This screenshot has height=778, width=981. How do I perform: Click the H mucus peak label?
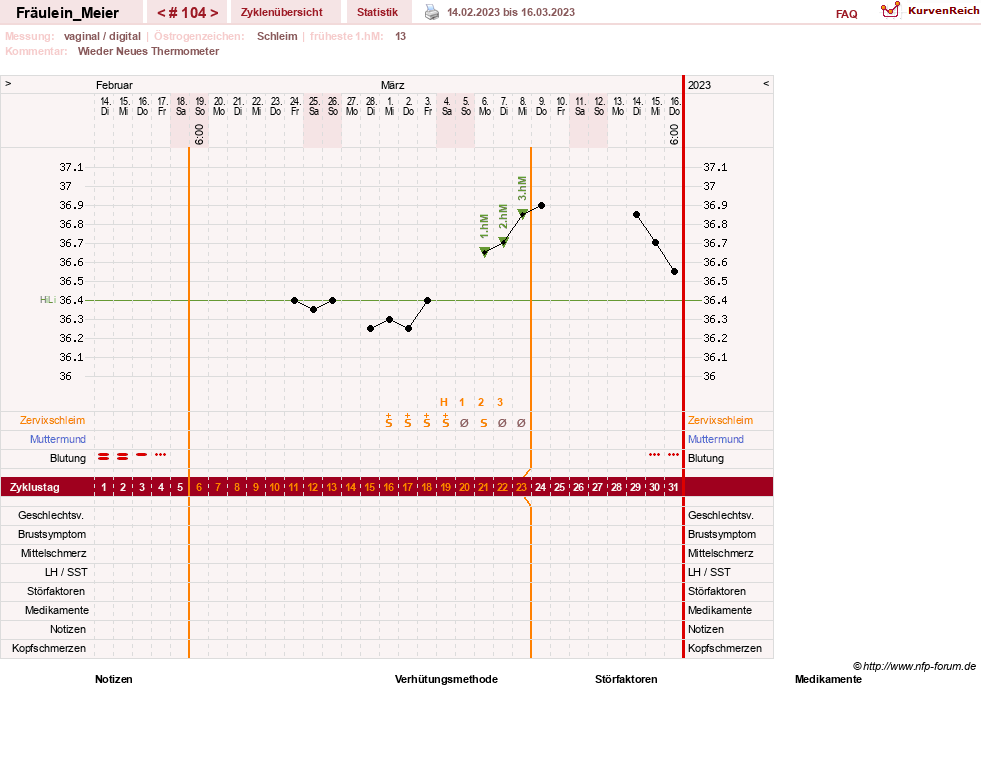click(x=444, y=402)
